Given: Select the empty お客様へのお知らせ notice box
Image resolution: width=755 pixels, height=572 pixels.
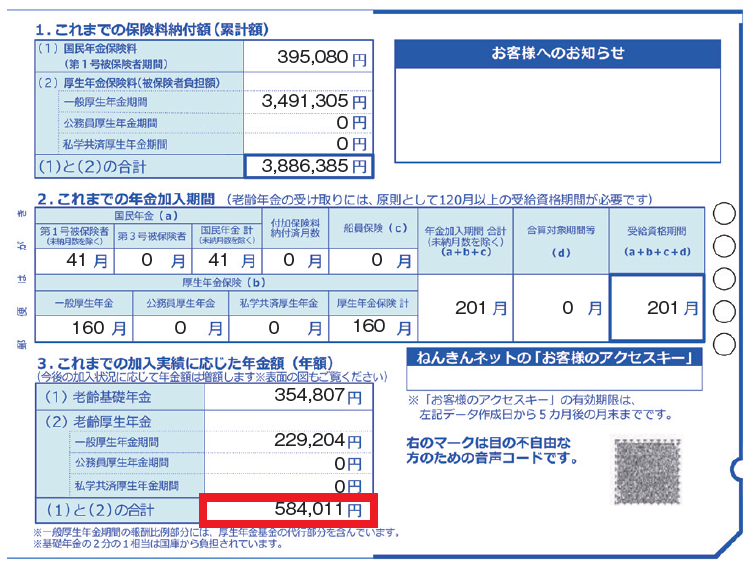Looking at the screenshot, I should 557,116.
